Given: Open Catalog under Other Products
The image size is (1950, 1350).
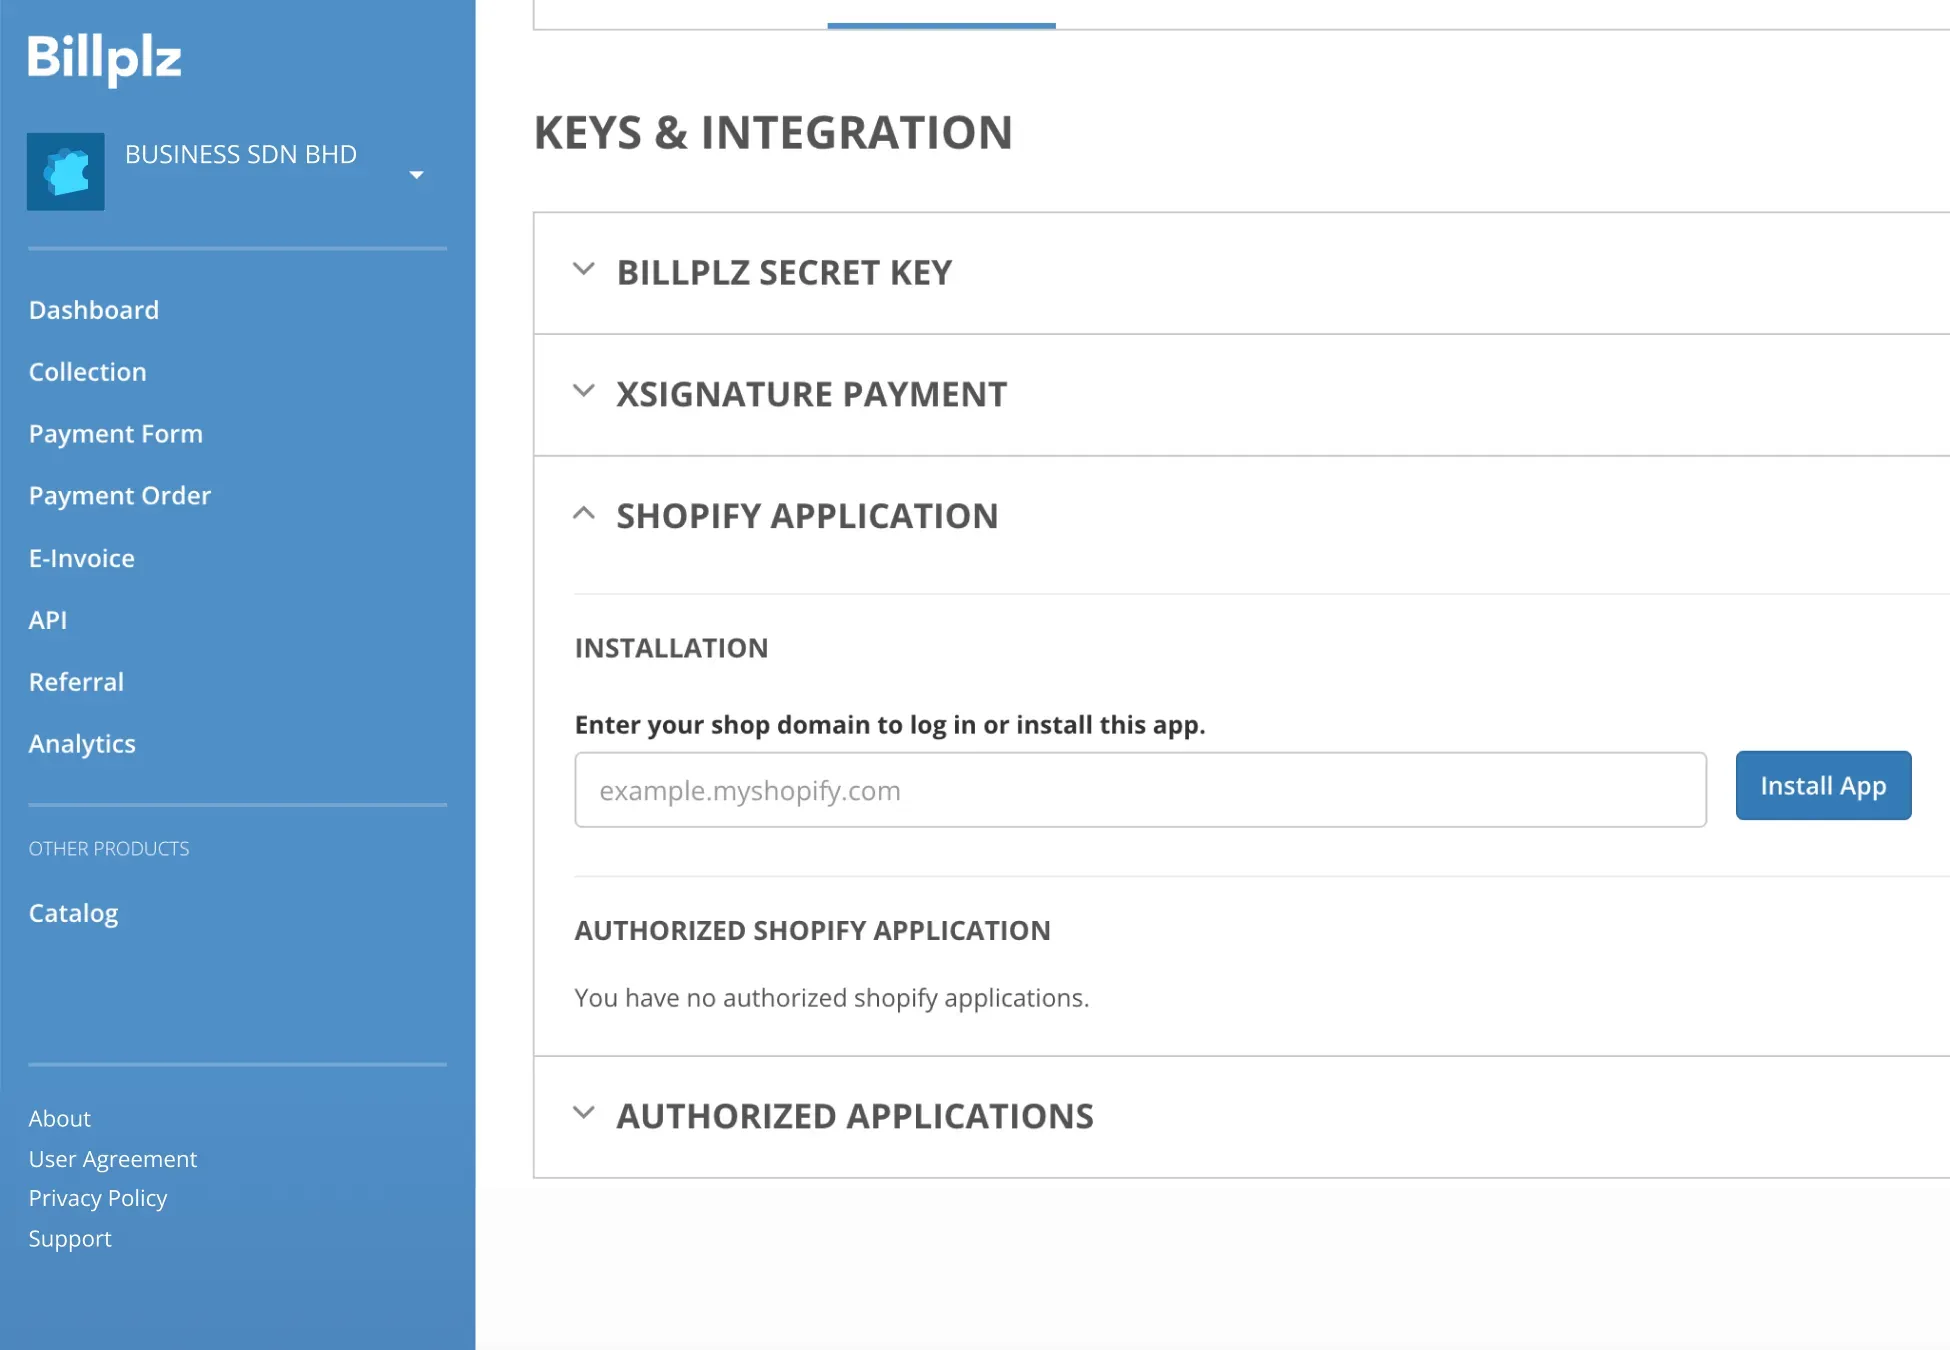Looking at the screenshot, I should 73,913.
